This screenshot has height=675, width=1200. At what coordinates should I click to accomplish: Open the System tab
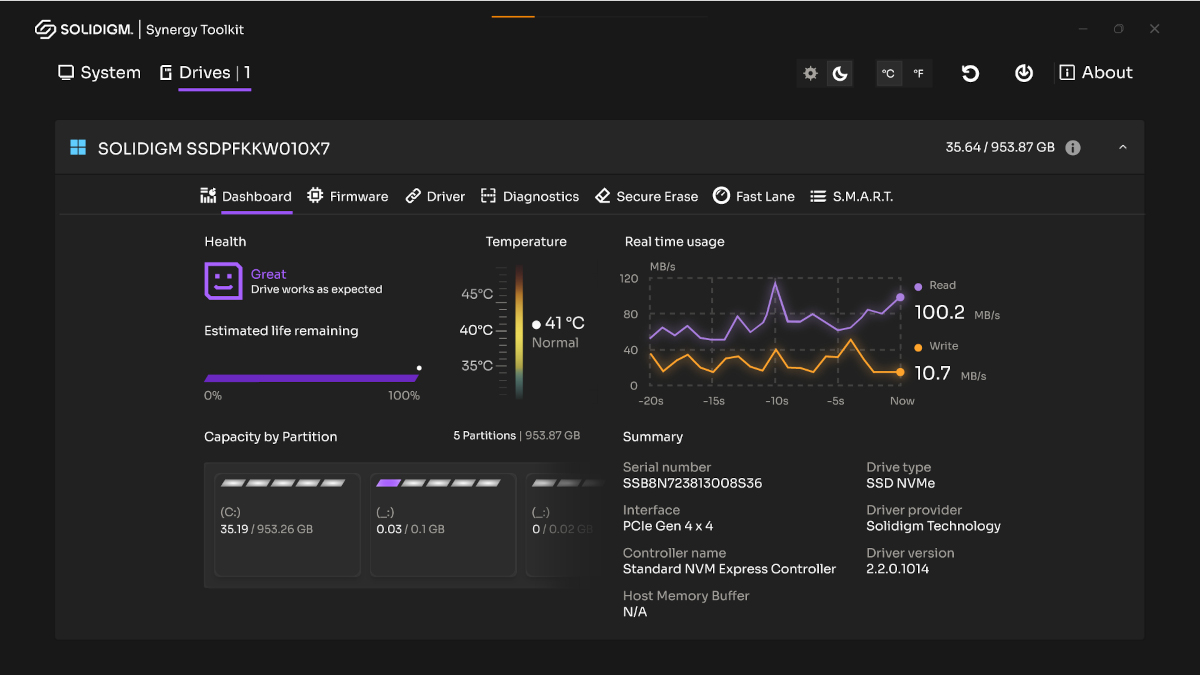pos(99,73)
